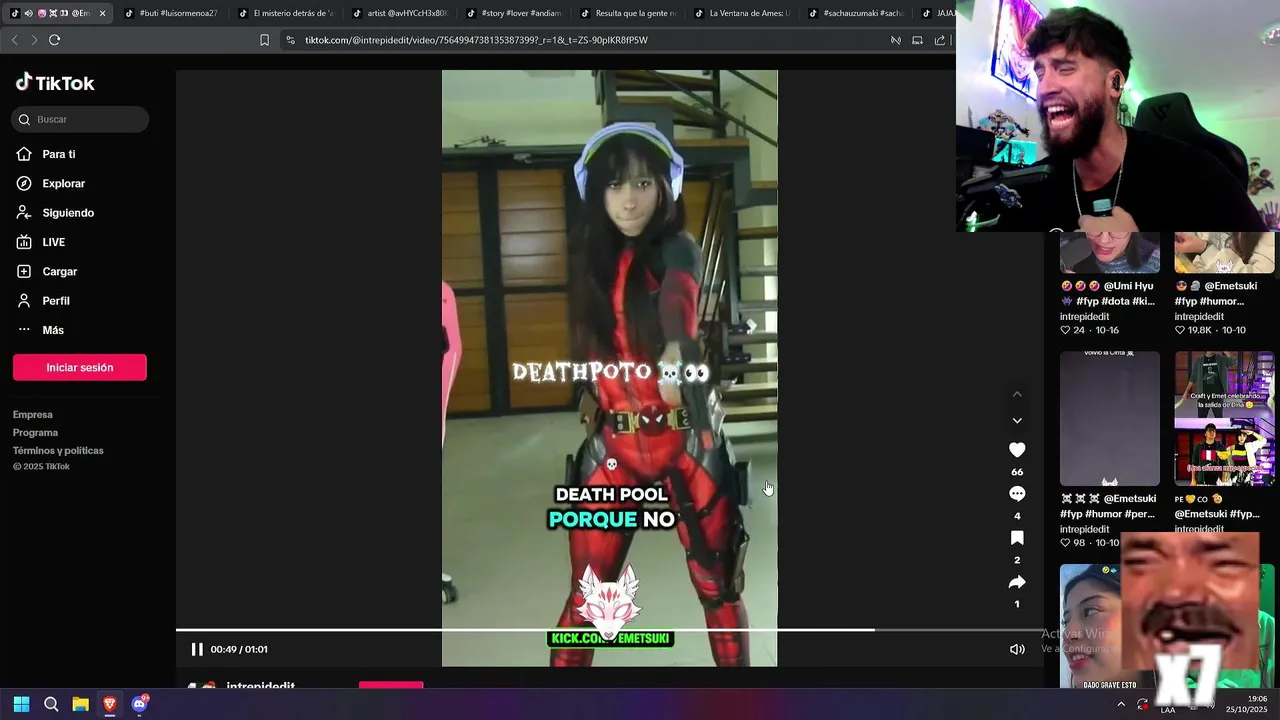Show hidden system tray icons
The width and height of the screenshot is (1280, 720).
(x=1121, y=704)
